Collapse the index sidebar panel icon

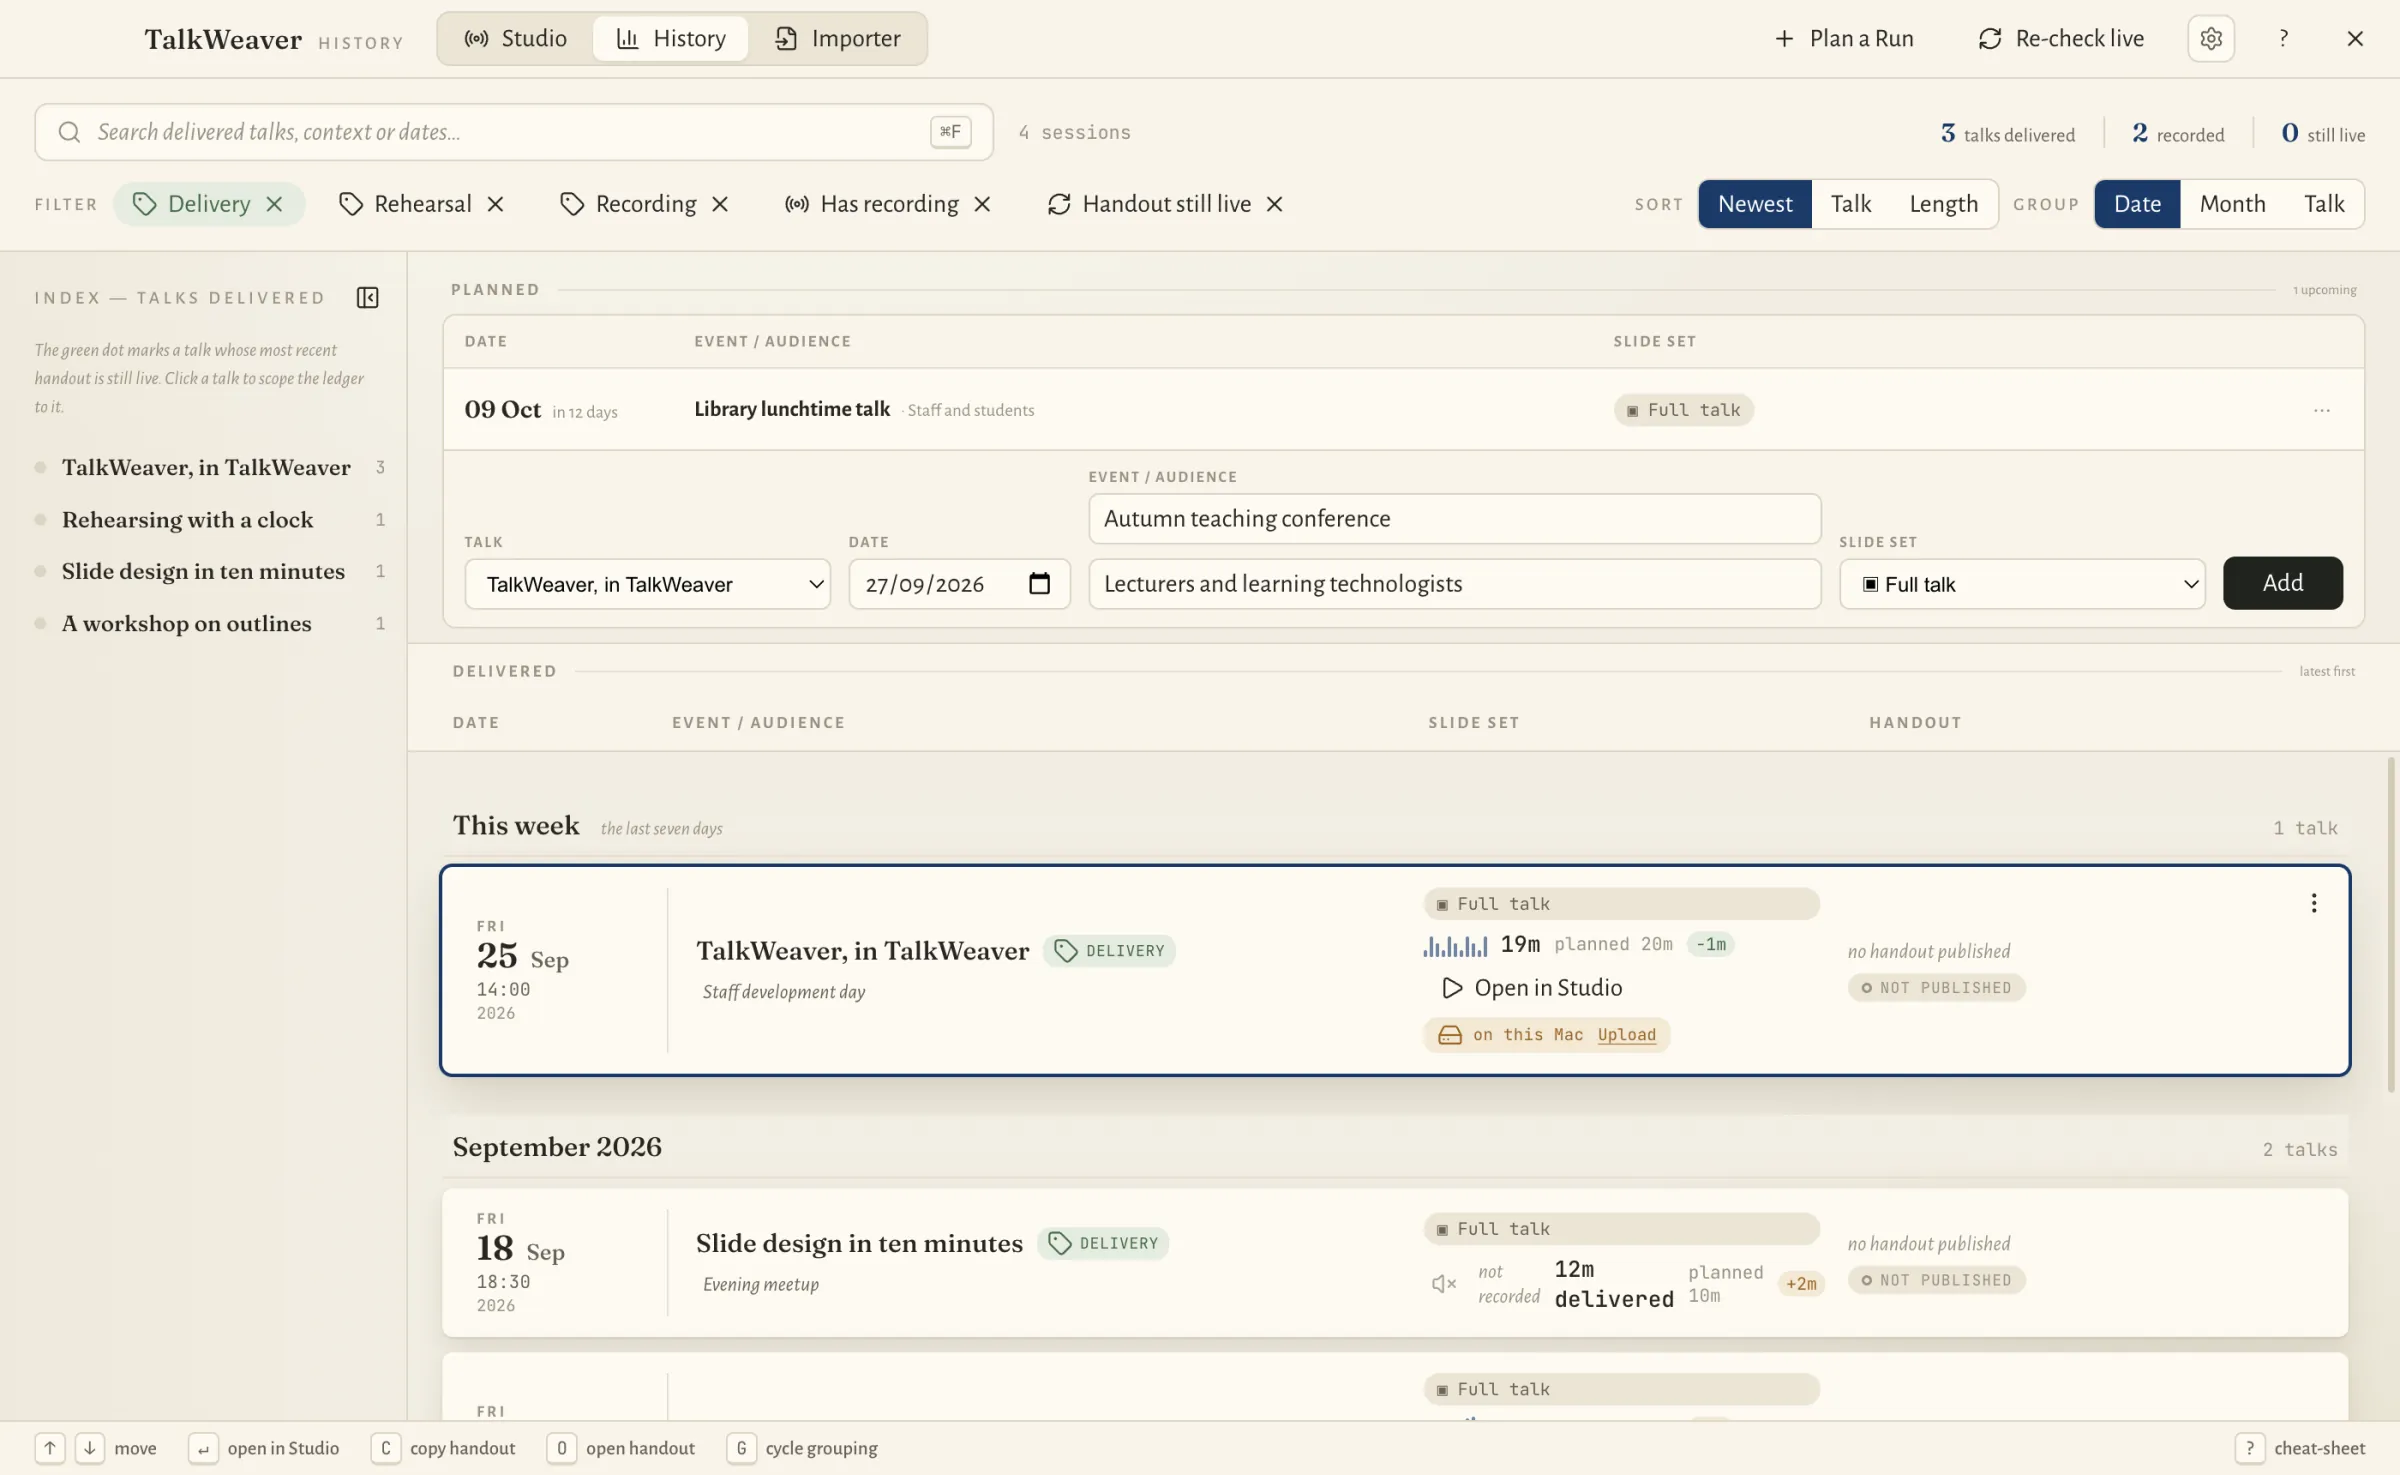click(367, 298)
